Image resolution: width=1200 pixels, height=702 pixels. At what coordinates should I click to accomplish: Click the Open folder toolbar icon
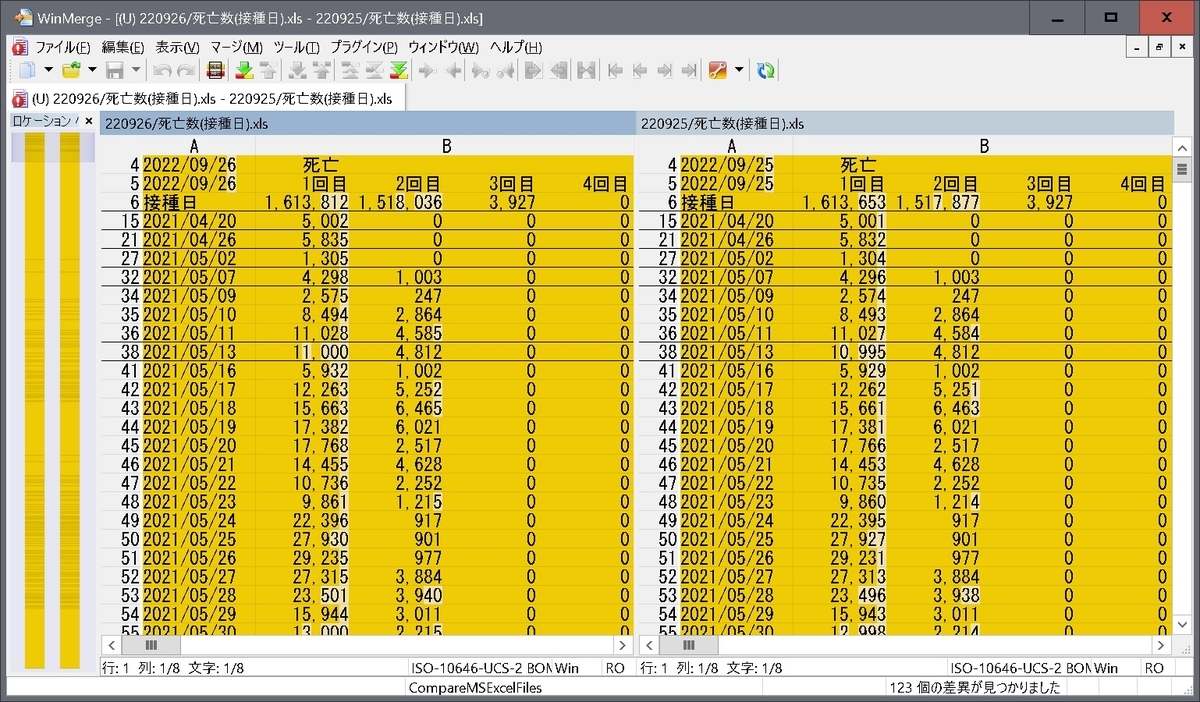click(x=71, y=70)
